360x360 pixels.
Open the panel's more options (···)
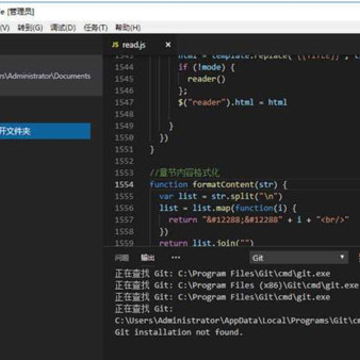pyautogui.click(x=176, y=258)
